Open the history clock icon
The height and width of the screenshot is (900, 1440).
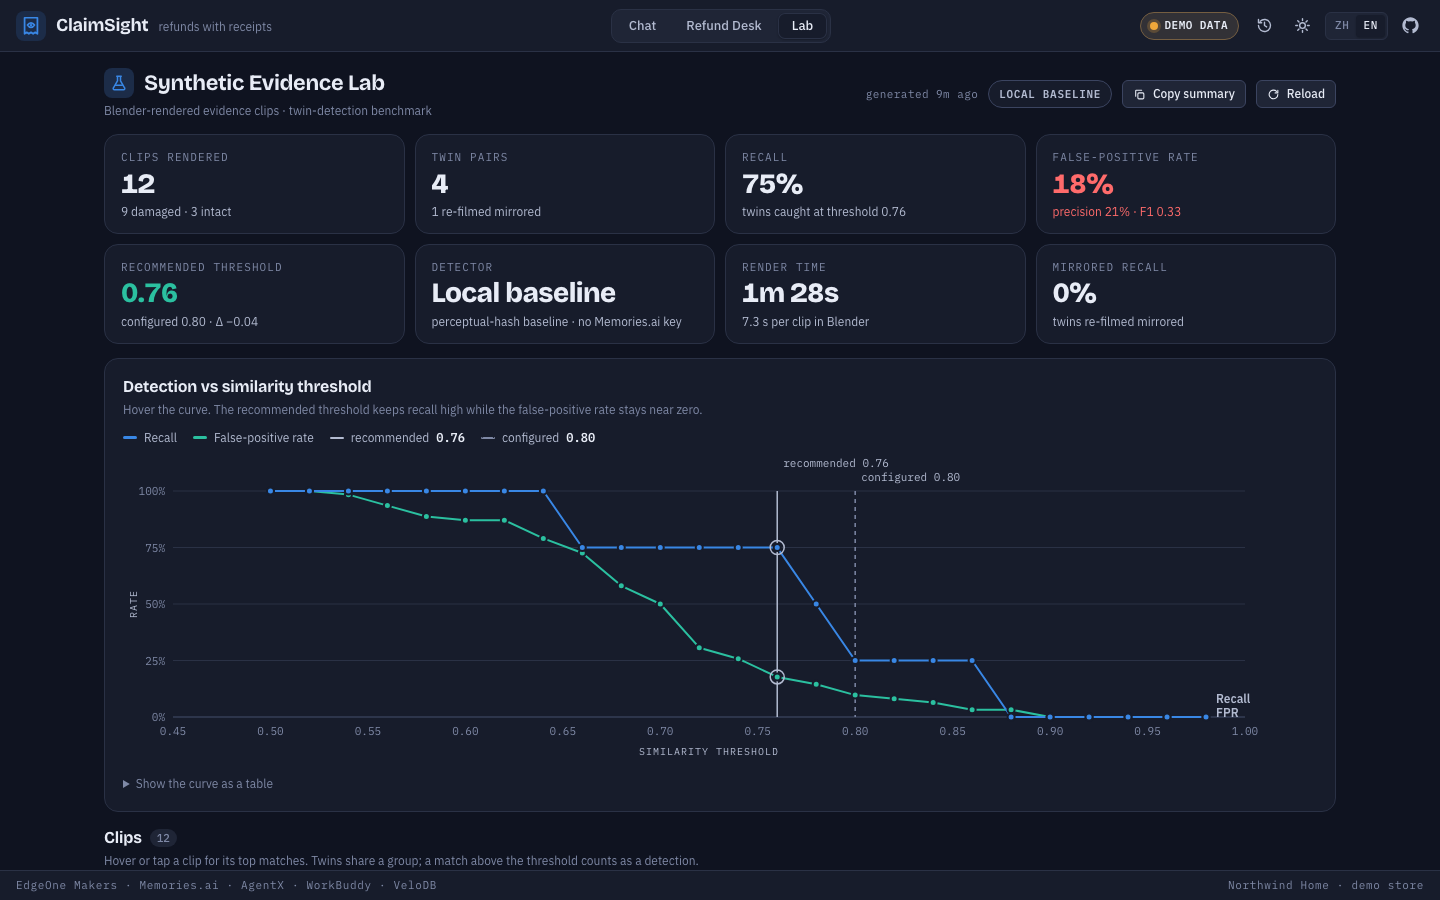click(x=1264, y=26)
